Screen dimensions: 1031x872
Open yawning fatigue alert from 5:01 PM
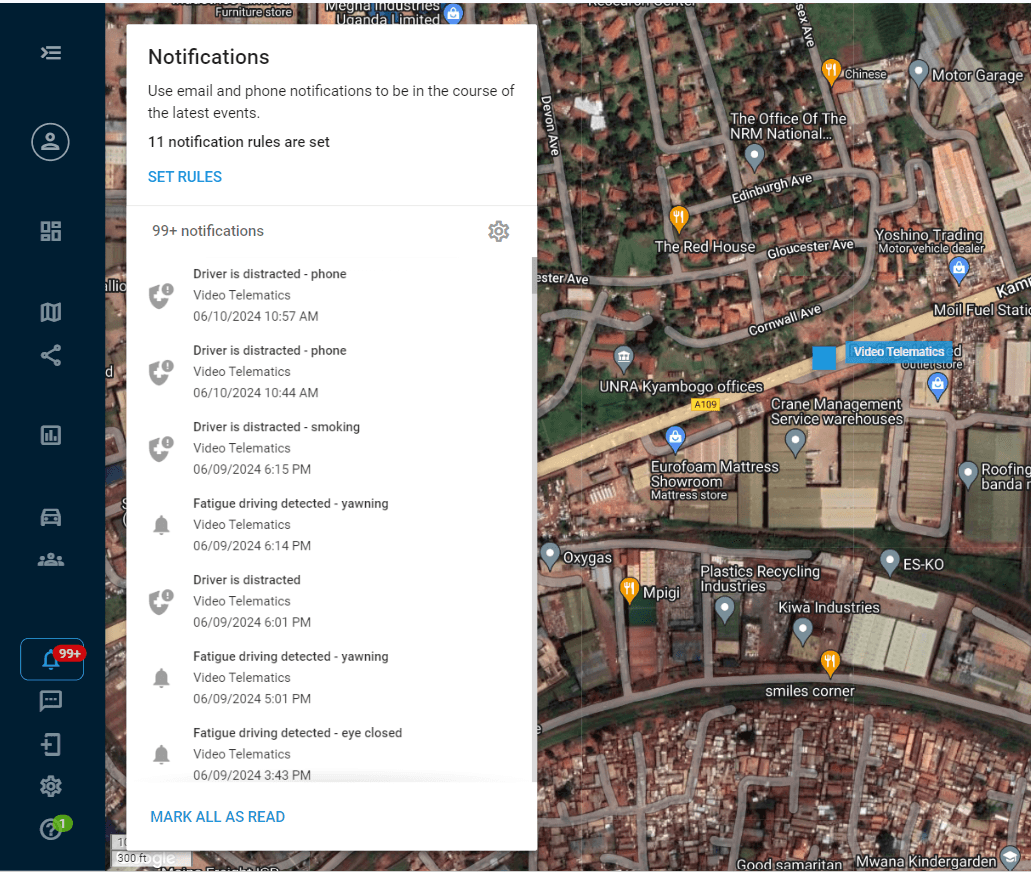coord(329,677)
